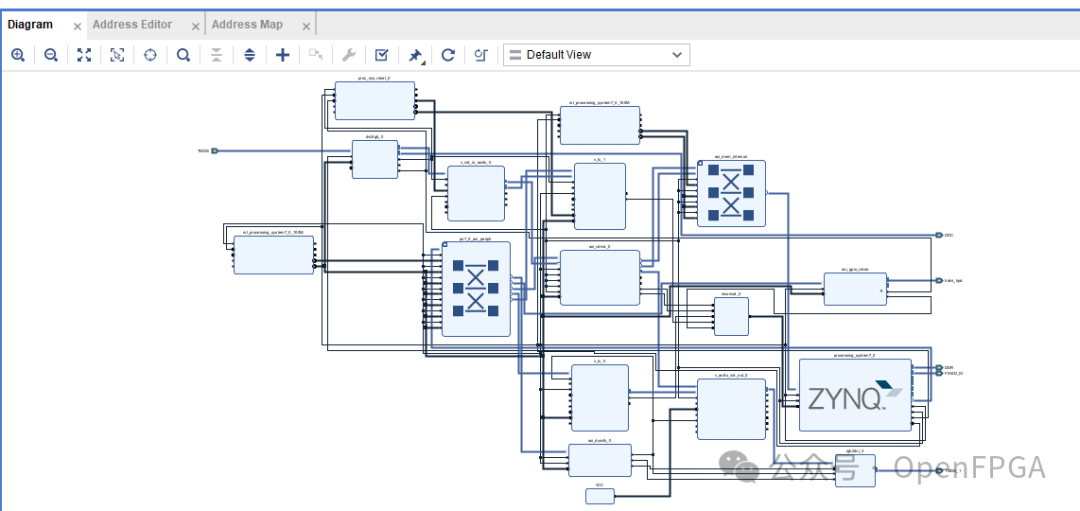1080x511 pixels.
Task: Close the Diagram tab
Action: (77, 26)
